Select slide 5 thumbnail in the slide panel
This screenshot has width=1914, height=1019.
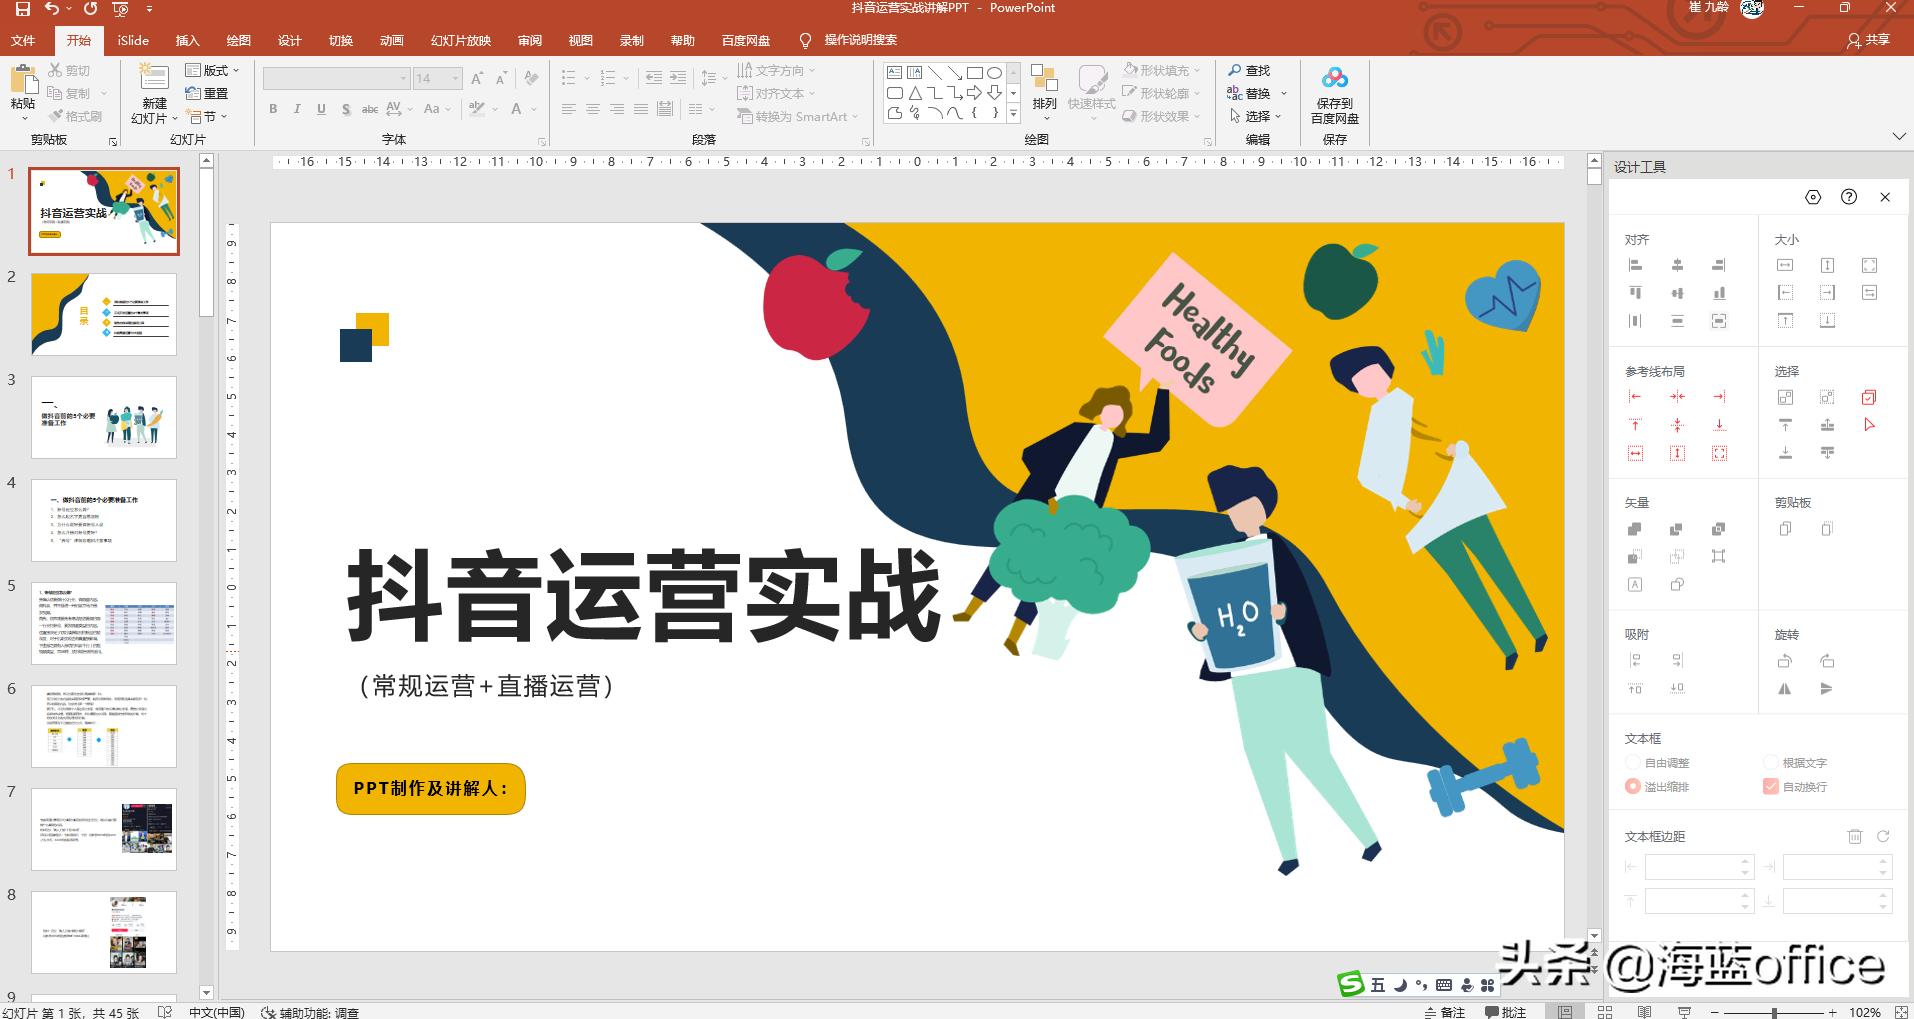click(x=103, y=622)
